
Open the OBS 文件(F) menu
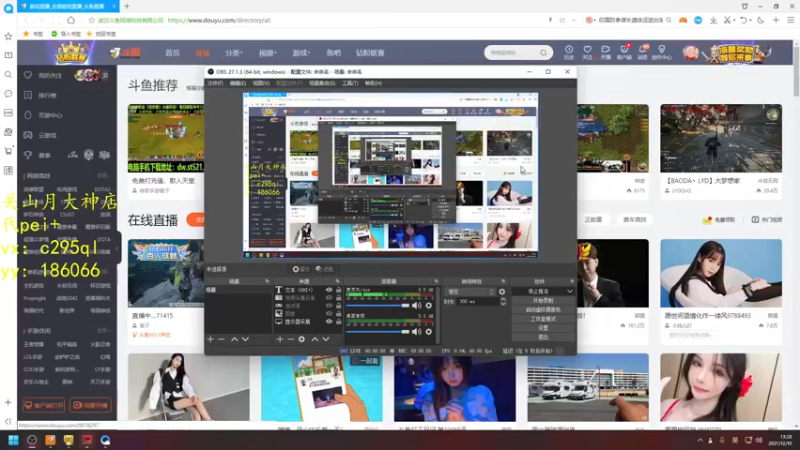click(x=215, y=83)
